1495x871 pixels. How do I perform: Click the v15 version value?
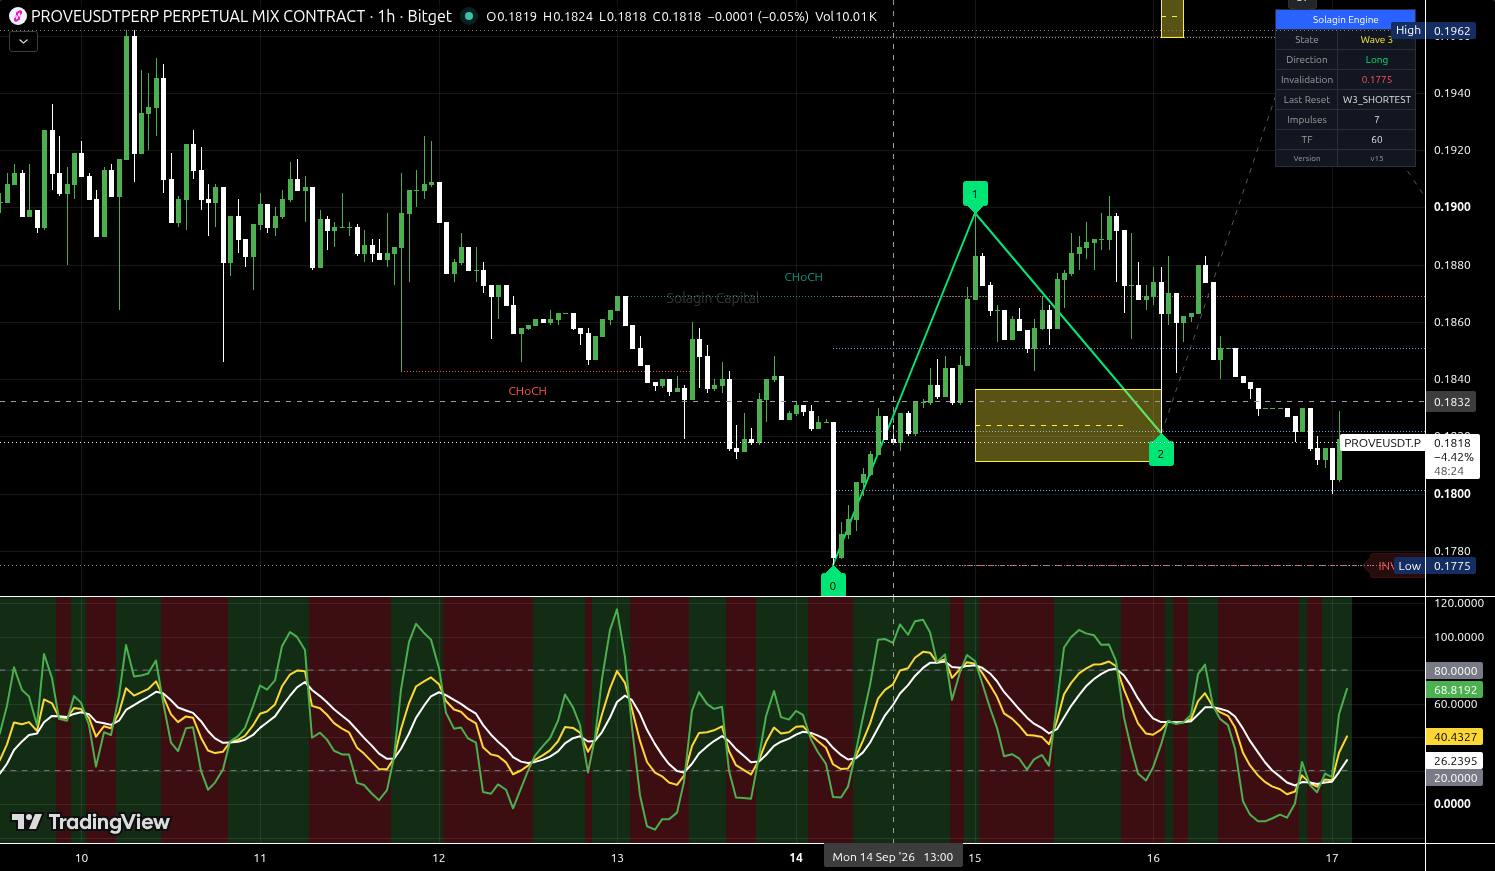[1376, 158]
